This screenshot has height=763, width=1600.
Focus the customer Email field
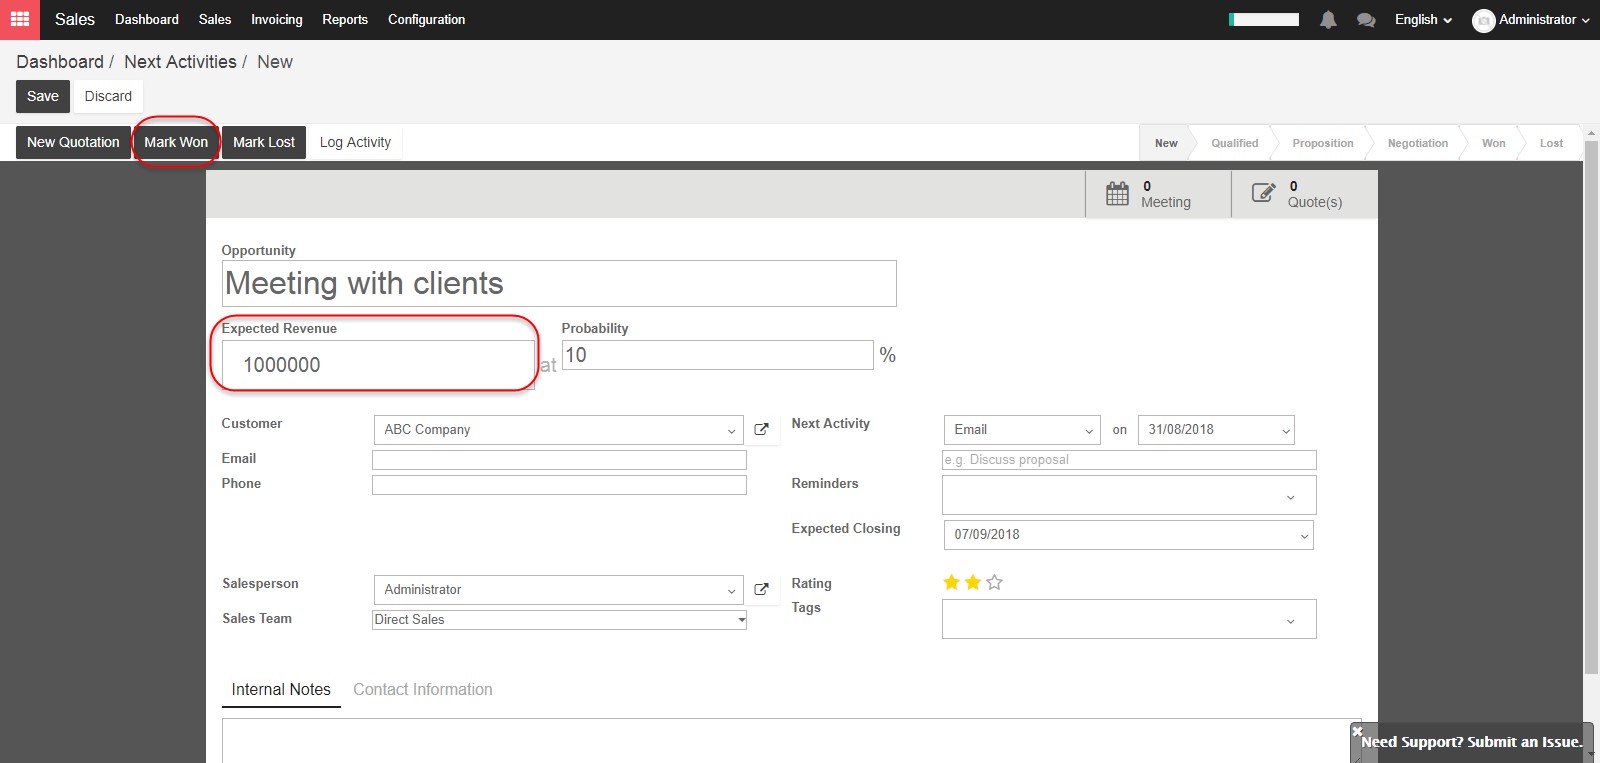tap(559, 460)
